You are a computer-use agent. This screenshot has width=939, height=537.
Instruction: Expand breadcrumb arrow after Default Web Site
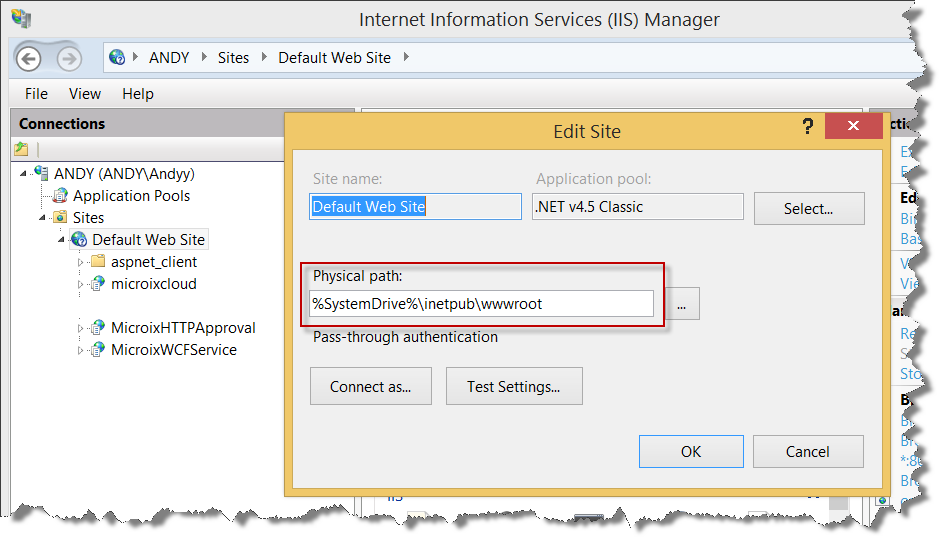(406, 58)
